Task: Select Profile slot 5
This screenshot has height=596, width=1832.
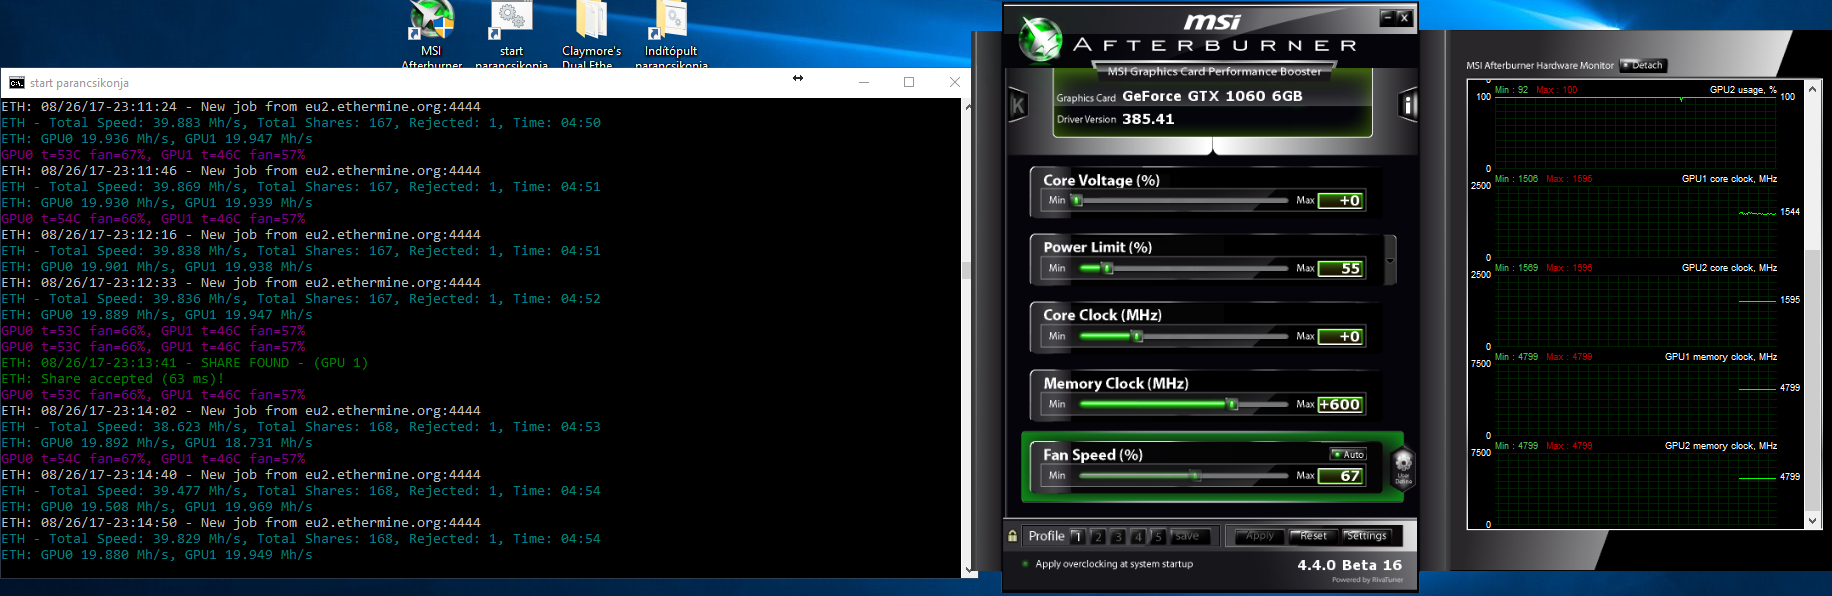Action: pyautogui.click(x=1157, y=536)
